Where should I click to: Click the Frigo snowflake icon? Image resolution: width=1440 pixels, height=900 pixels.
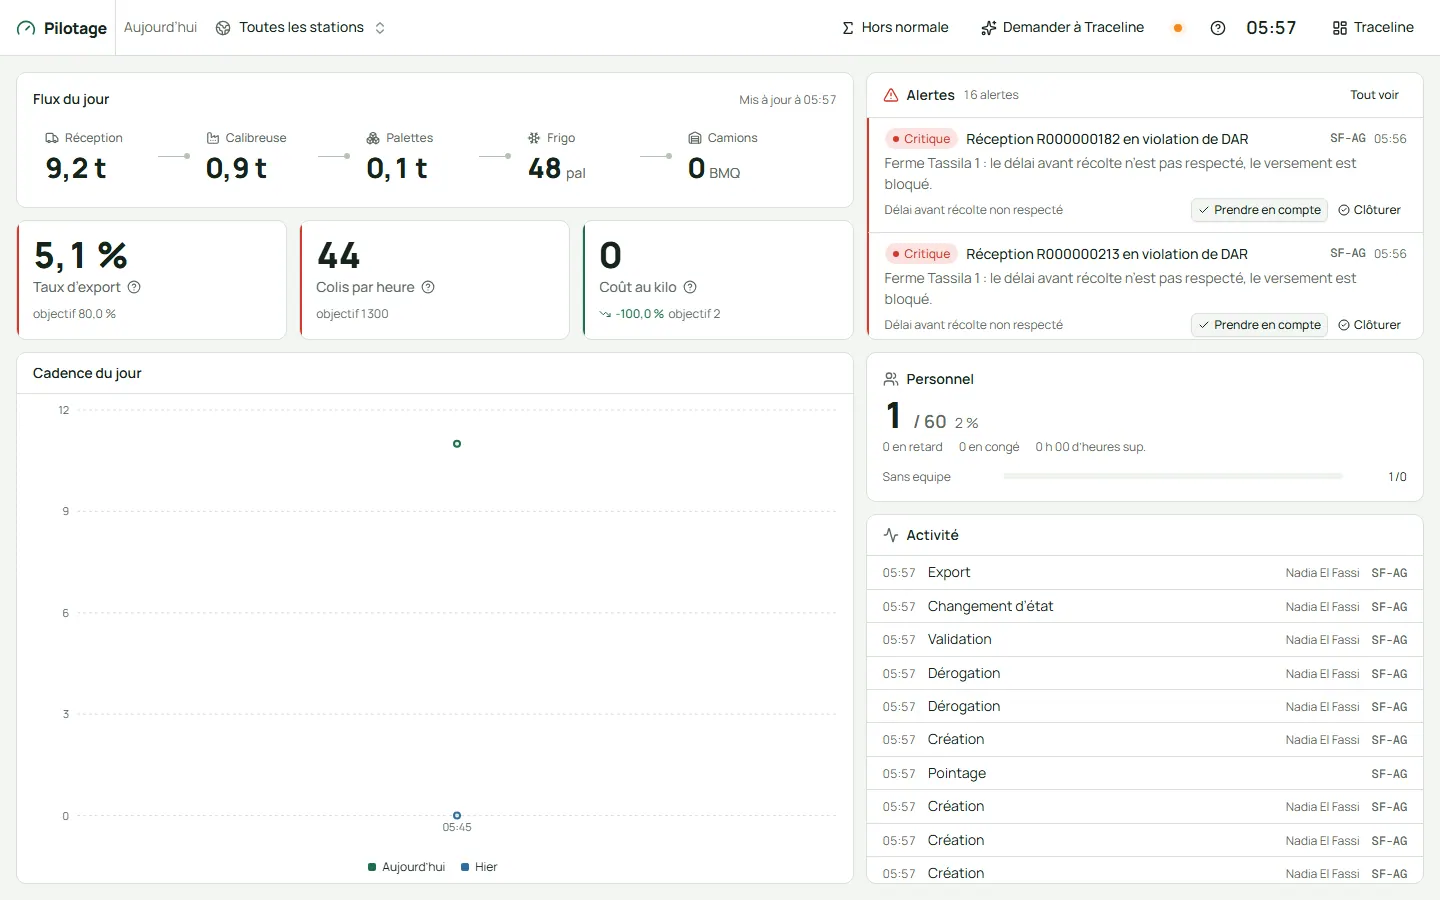[534, 138]
